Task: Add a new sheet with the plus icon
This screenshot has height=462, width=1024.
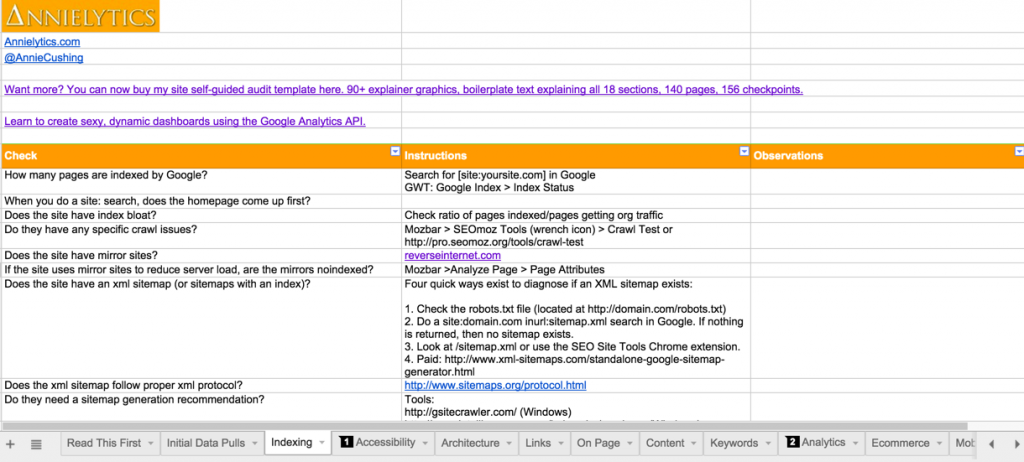Action: [x=10, y=444]
